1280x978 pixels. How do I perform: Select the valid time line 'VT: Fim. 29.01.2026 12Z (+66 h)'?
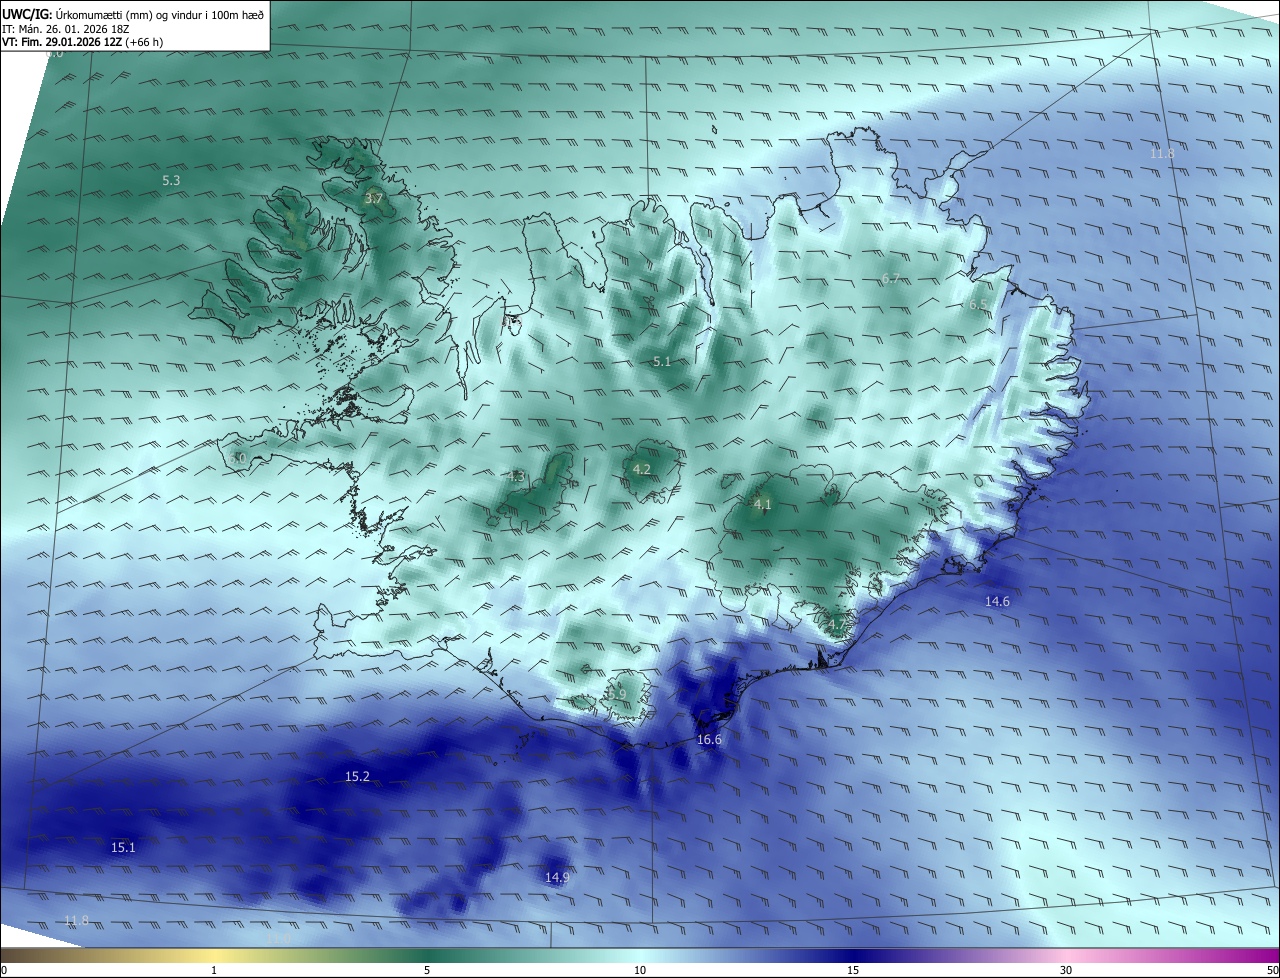tap(82, 42)
